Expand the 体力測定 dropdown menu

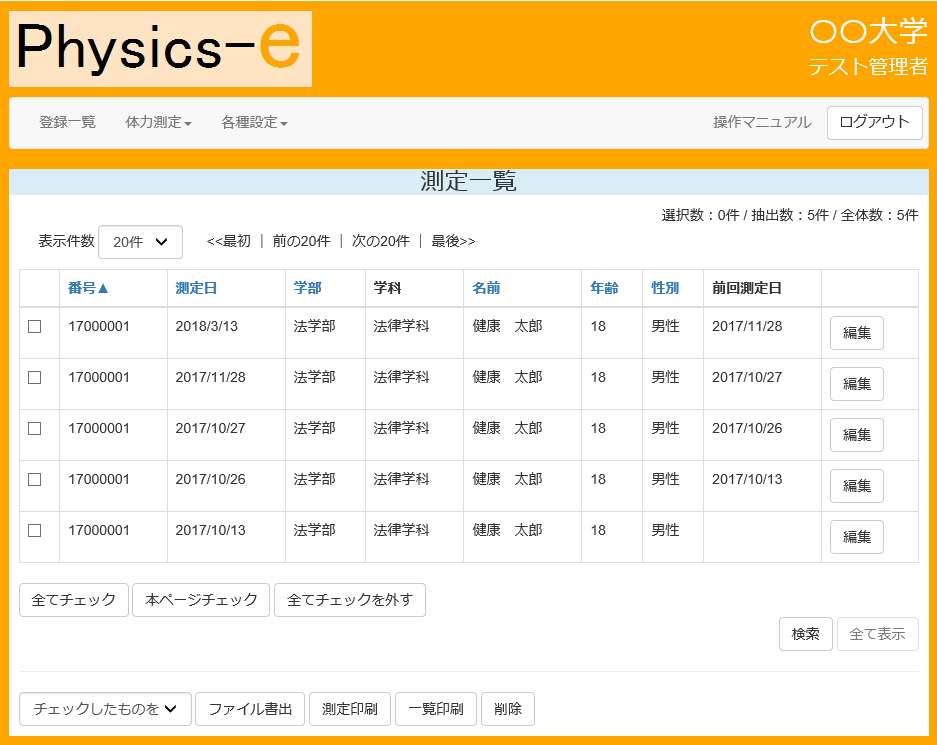click(158, 122)
